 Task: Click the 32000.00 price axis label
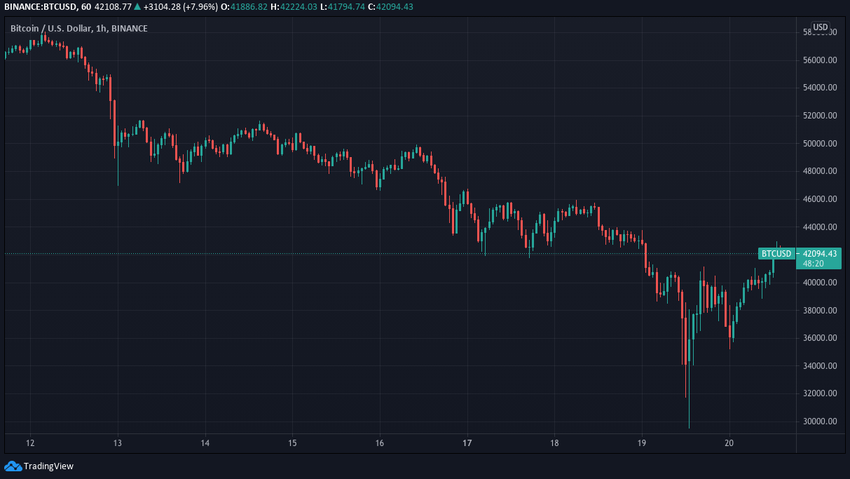(820, 393)
